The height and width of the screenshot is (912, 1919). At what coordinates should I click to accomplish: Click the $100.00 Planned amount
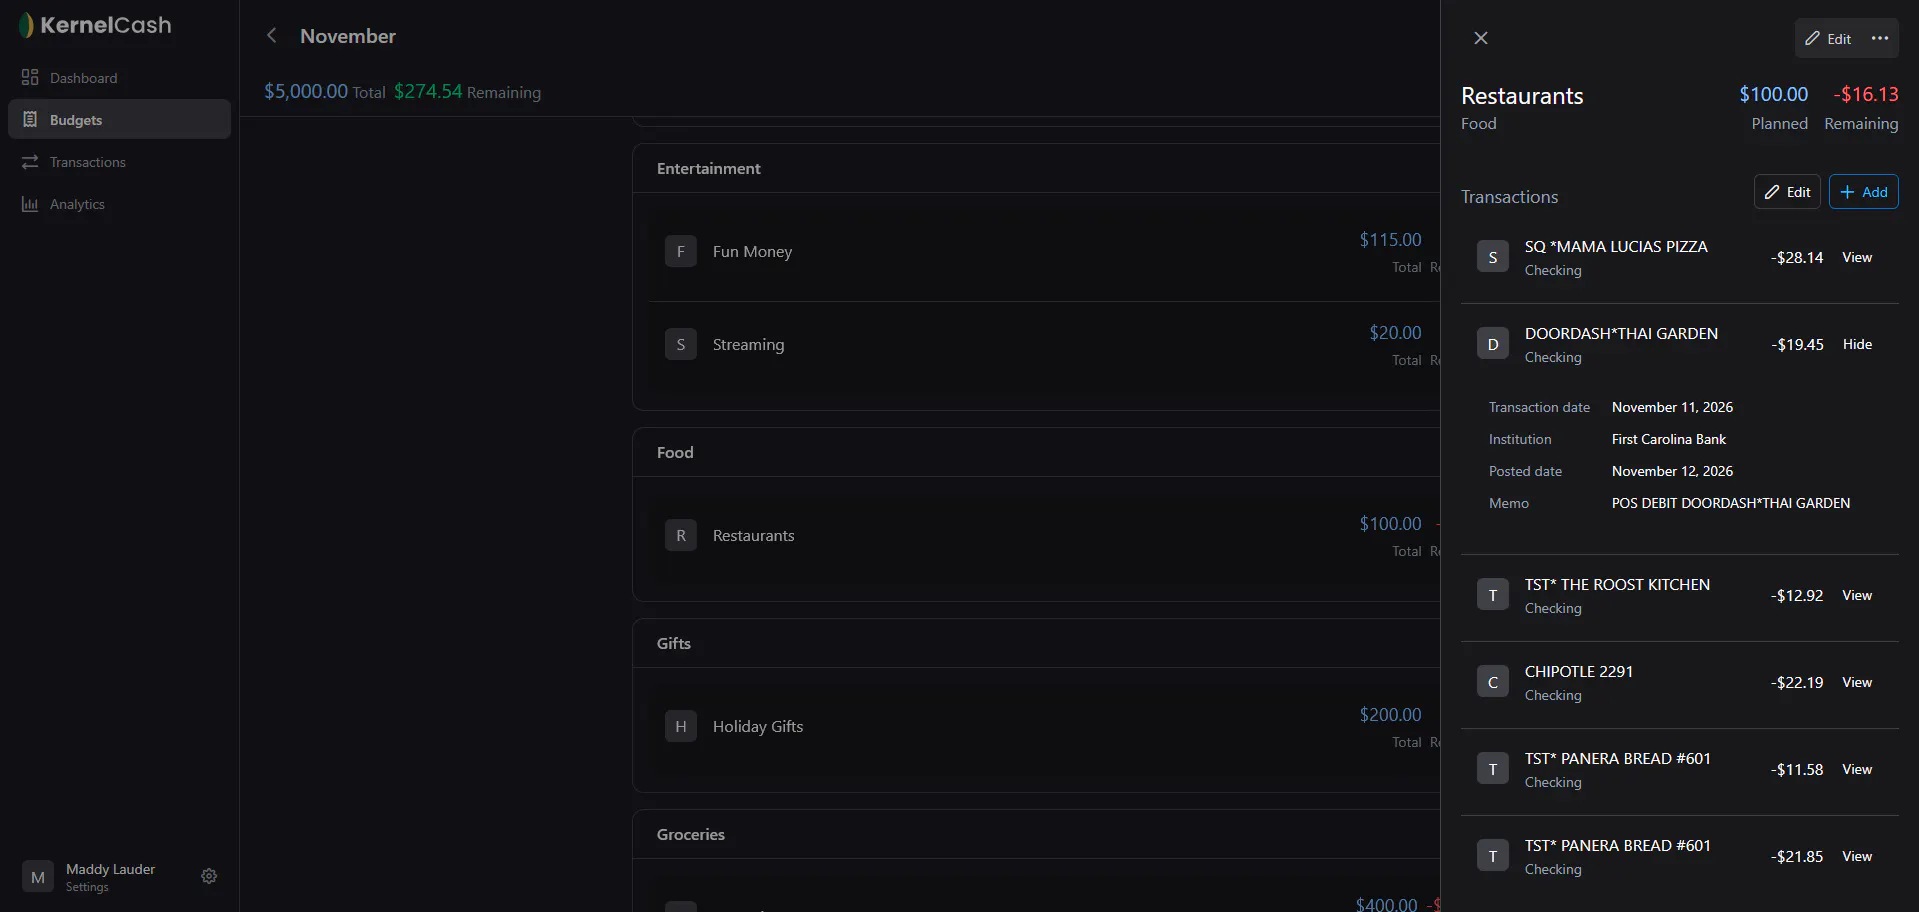(x=1773, y=94)
